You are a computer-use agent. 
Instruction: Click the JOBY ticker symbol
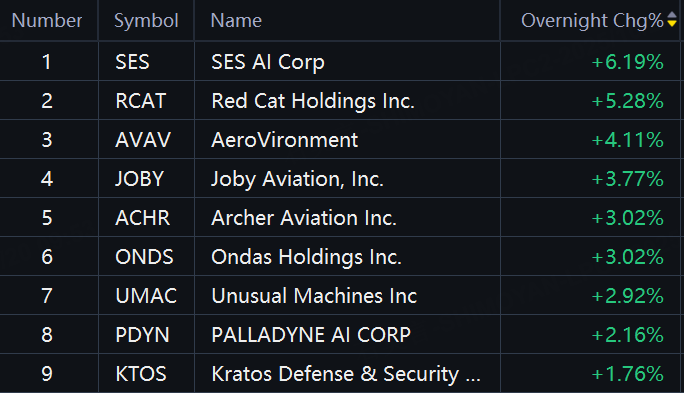(140, 179)
